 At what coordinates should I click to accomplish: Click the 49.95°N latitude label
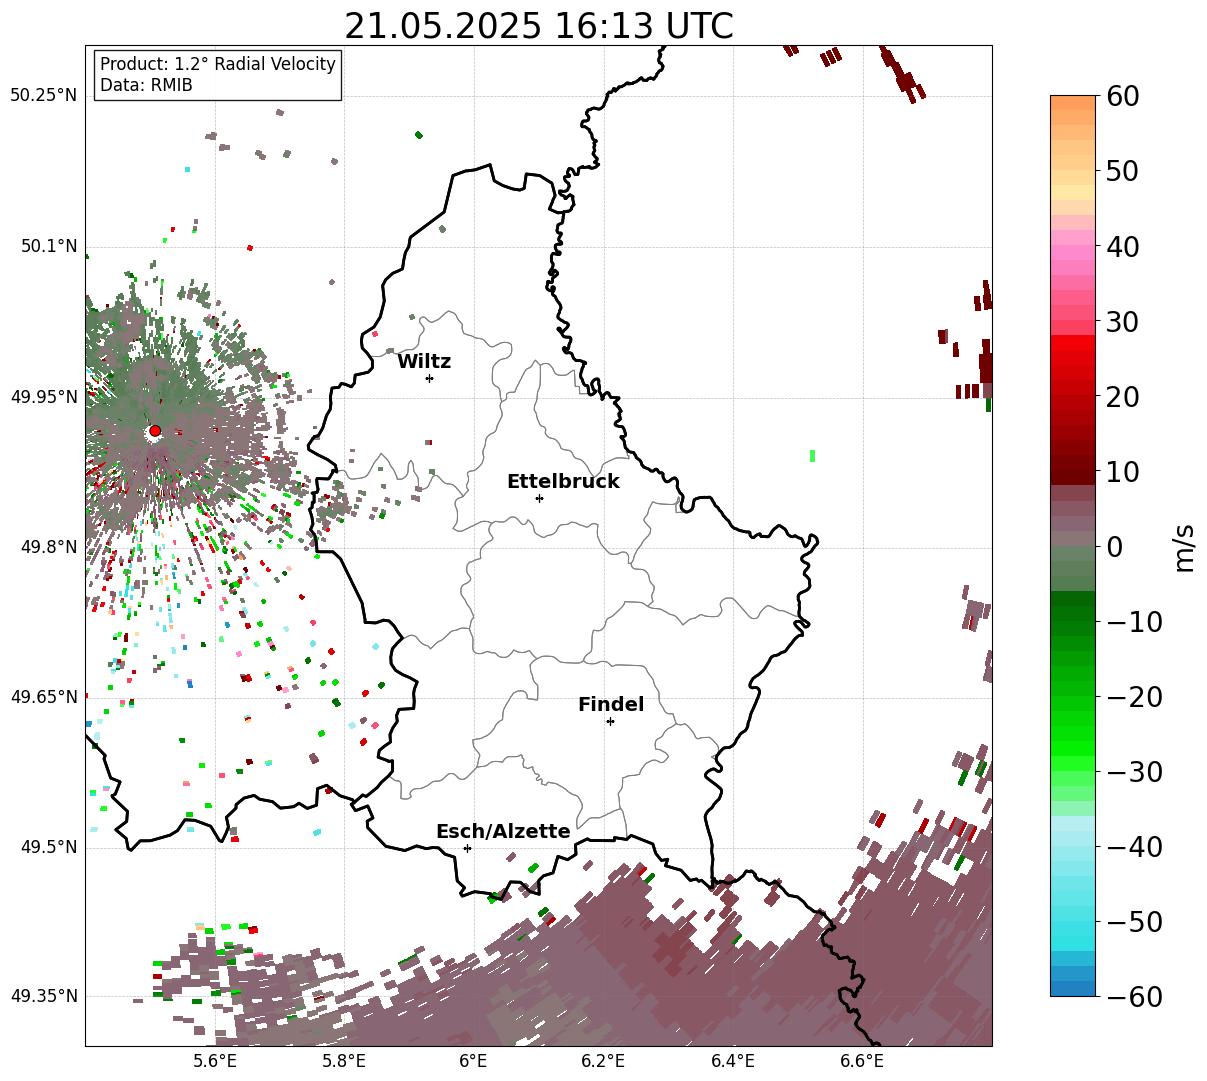(44, 397)
